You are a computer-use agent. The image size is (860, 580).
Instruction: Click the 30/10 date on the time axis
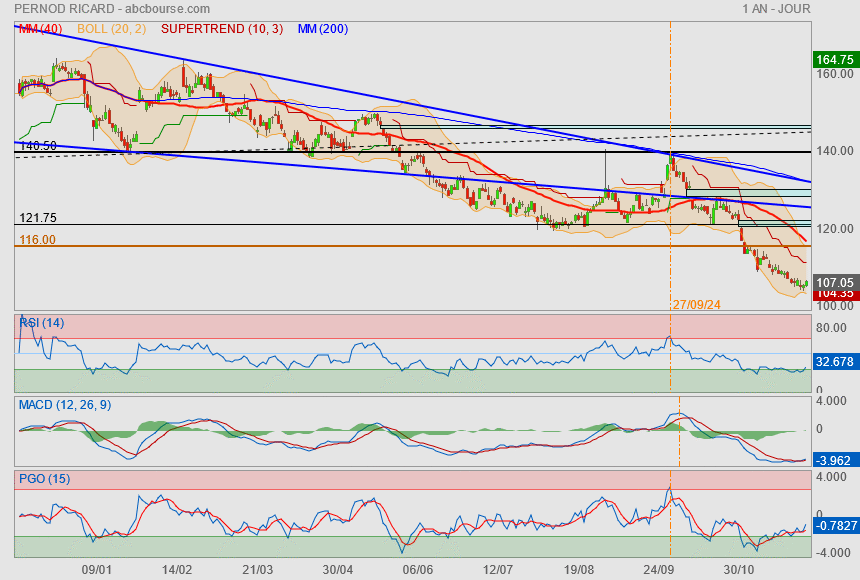(x=738, y=570)
